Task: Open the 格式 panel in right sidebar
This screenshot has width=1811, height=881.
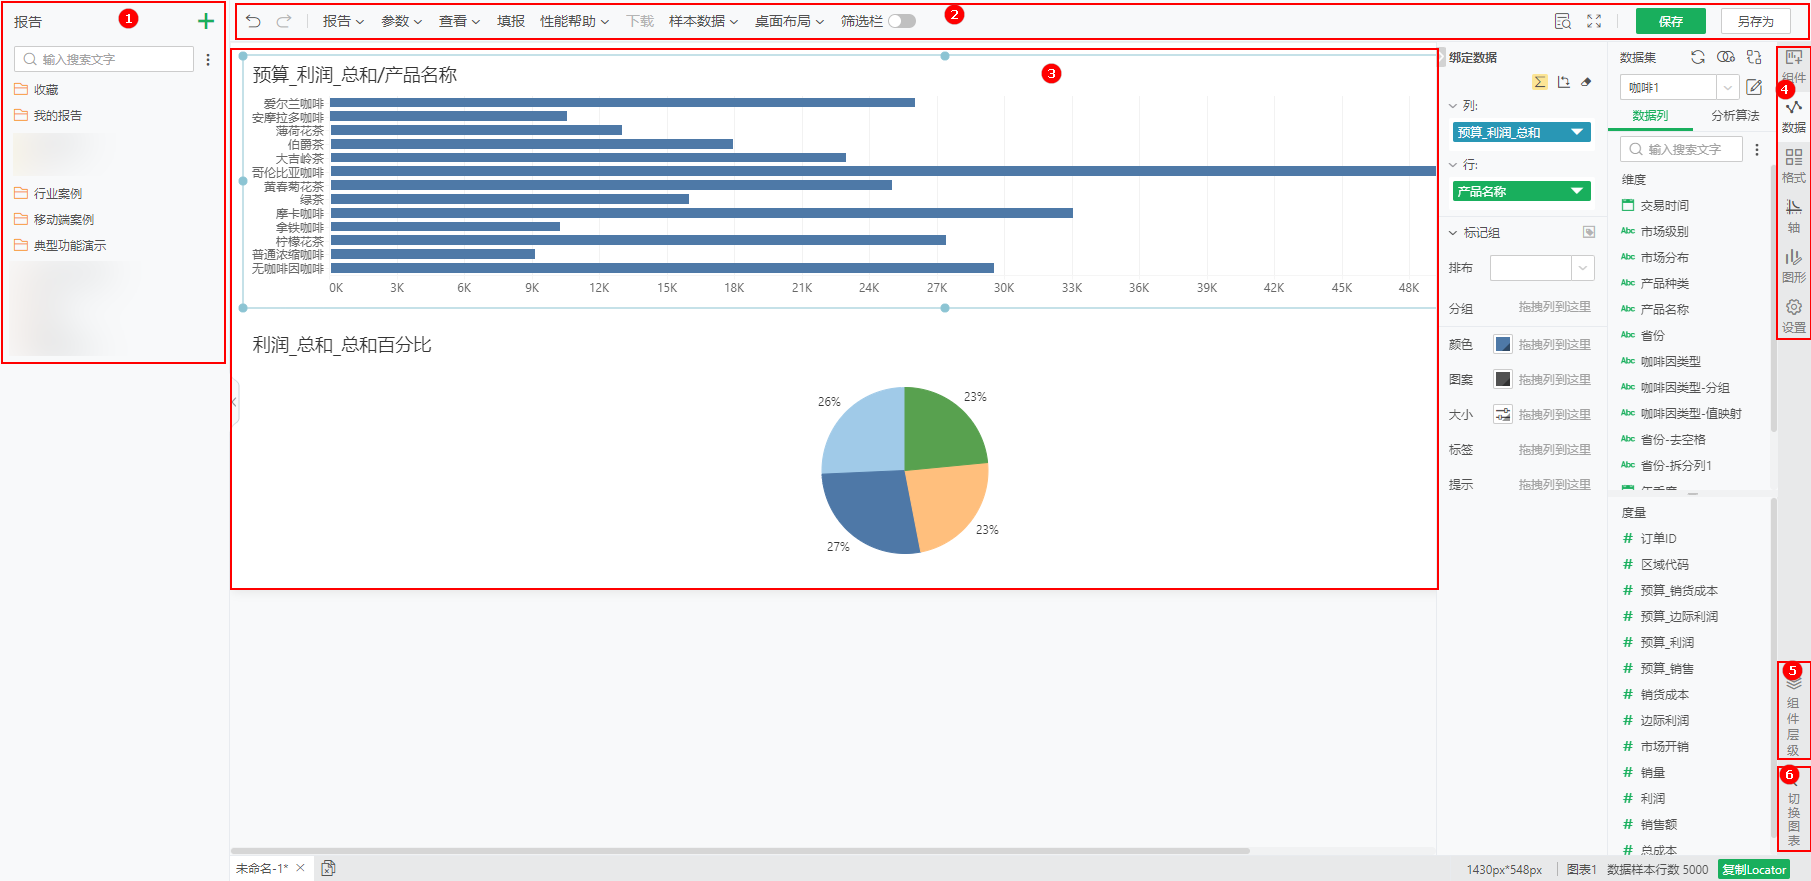Action: [x=1794, y=166]
